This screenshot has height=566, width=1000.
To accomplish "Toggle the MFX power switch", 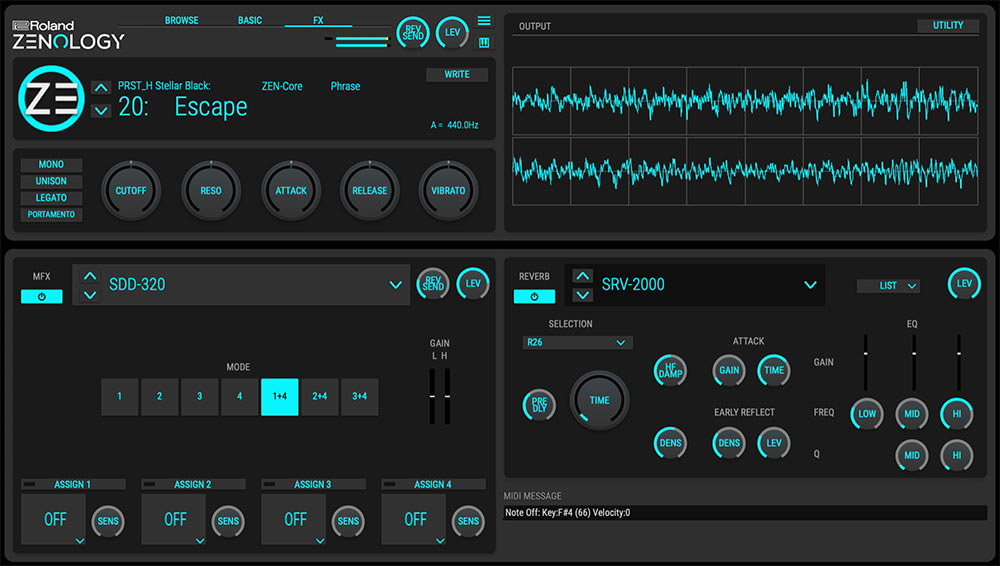I will point(41,297).
